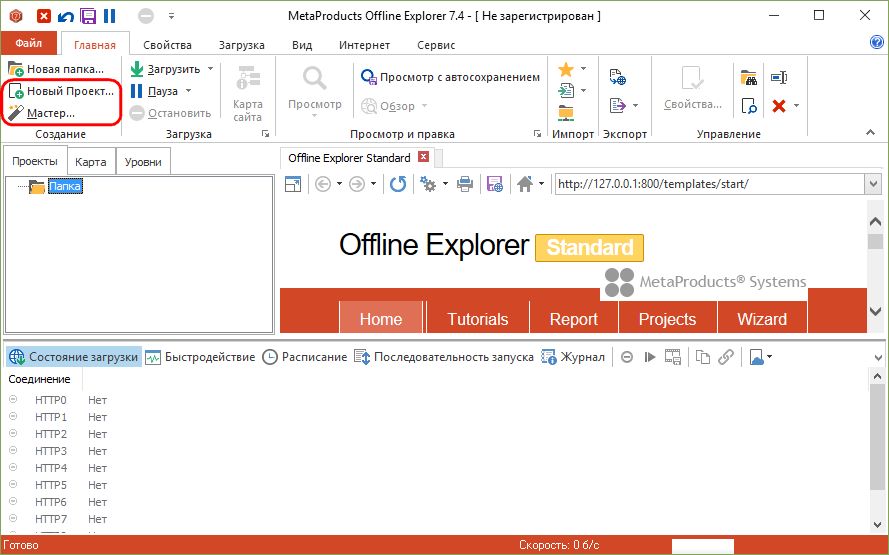Click the star favorites import icon
889x555 pixels.
566,70
